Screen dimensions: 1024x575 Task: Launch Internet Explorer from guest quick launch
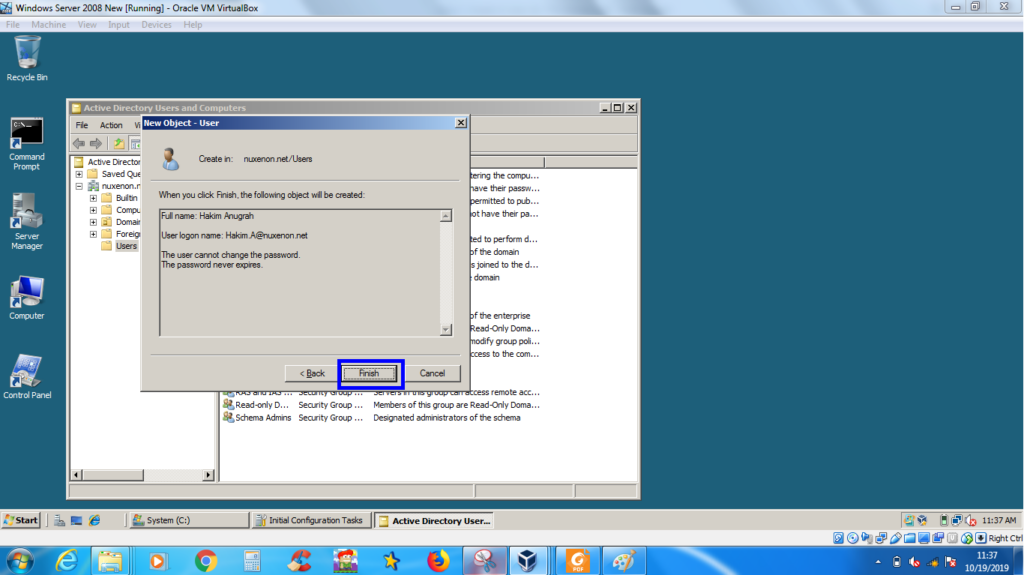pos(95,520)
